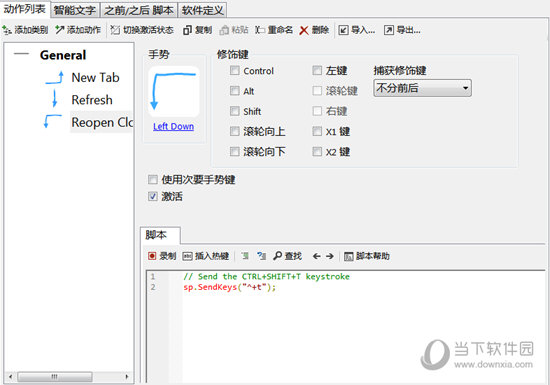
Task: Switch to the 软件定义 tab
Action: pyautogui.click(x=202, y=10)
